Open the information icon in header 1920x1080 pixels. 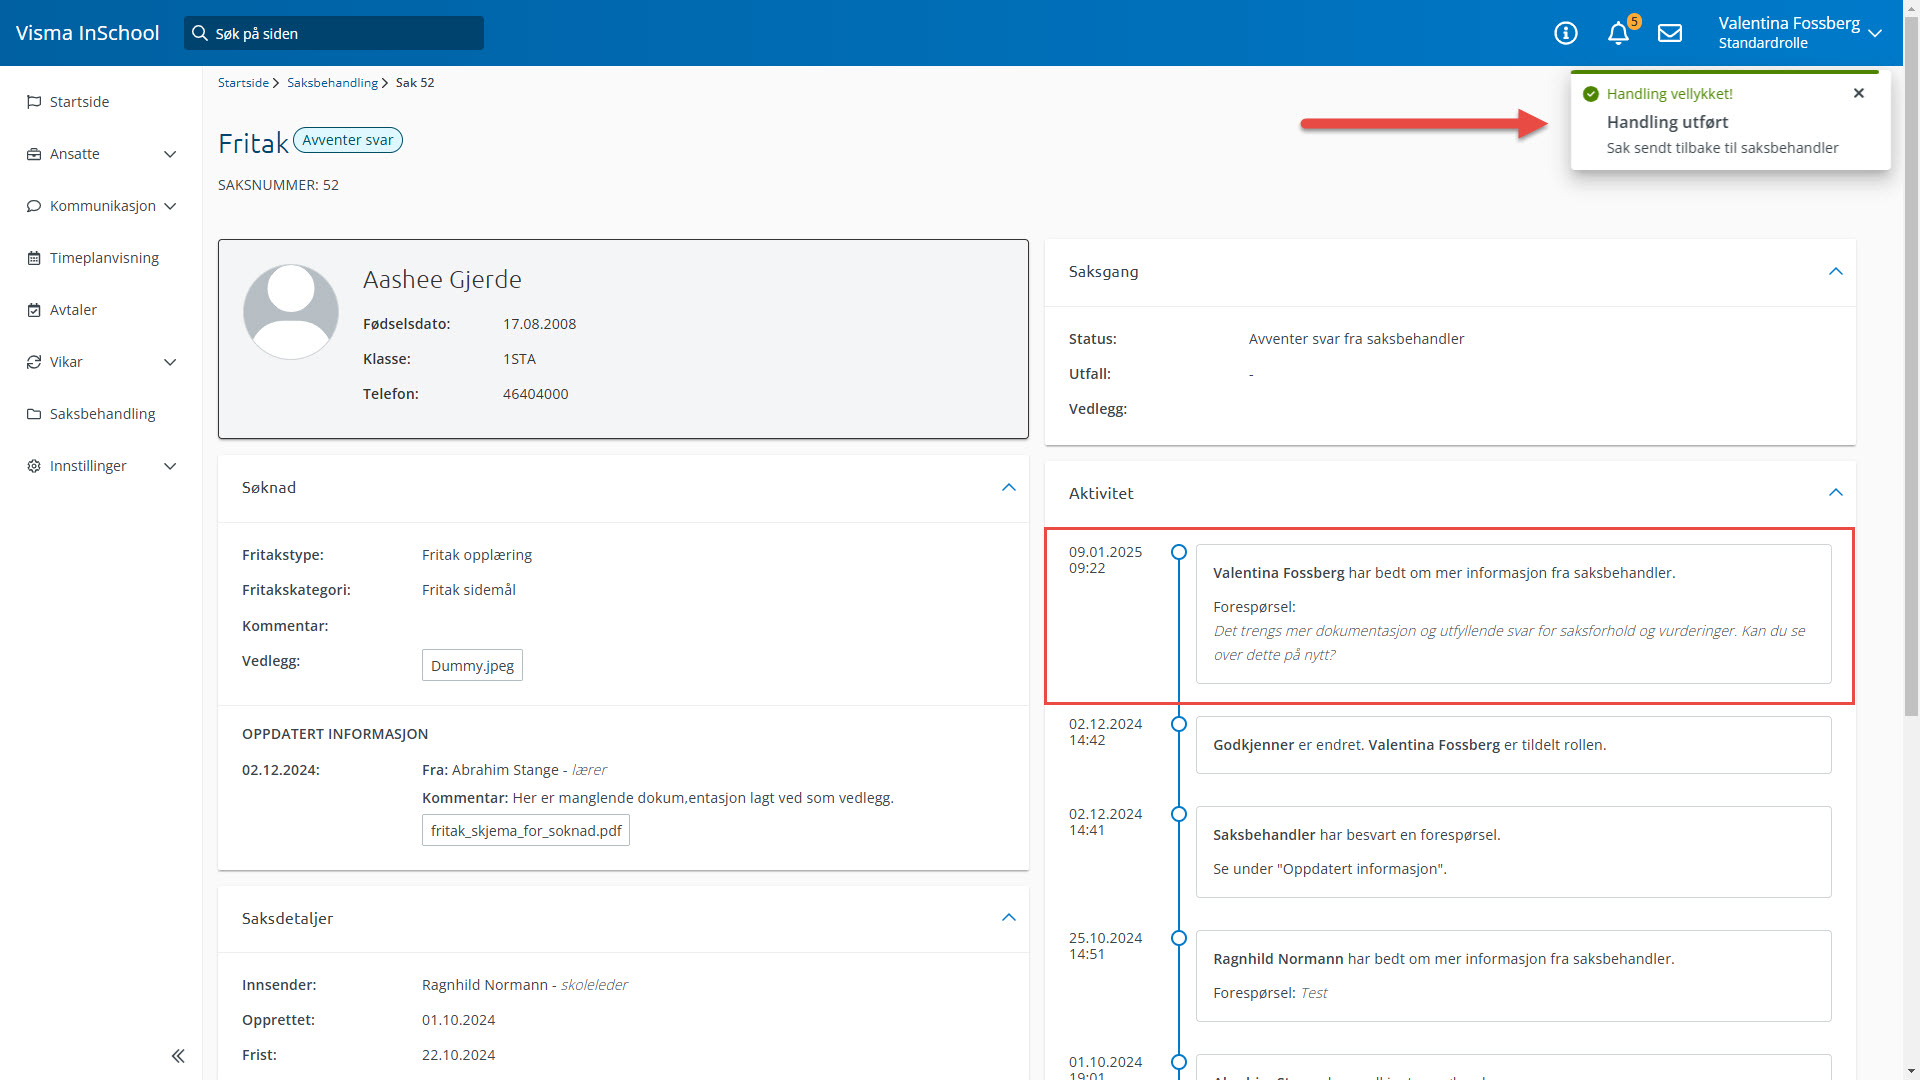(1566, 33)
